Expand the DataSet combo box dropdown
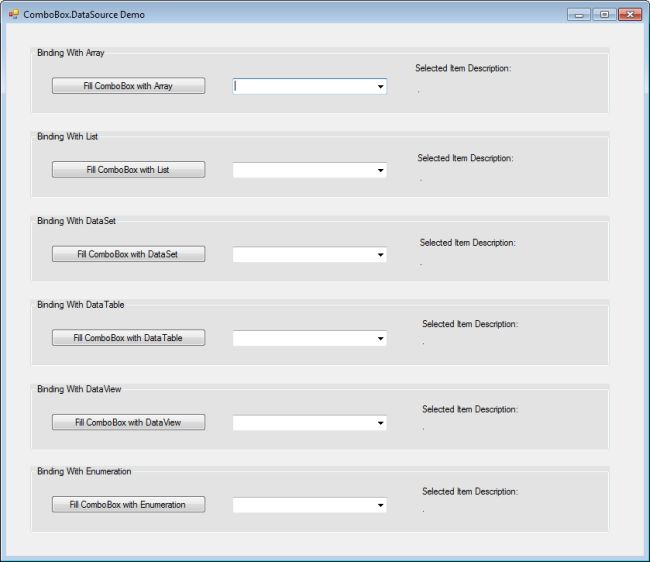 pyautogui.click(x=381, y=255)
